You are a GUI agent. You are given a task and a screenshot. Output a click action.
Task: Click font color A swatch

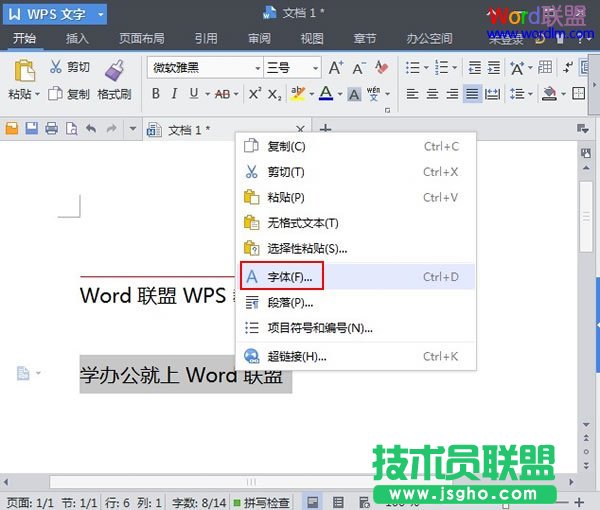pos(326,93)
